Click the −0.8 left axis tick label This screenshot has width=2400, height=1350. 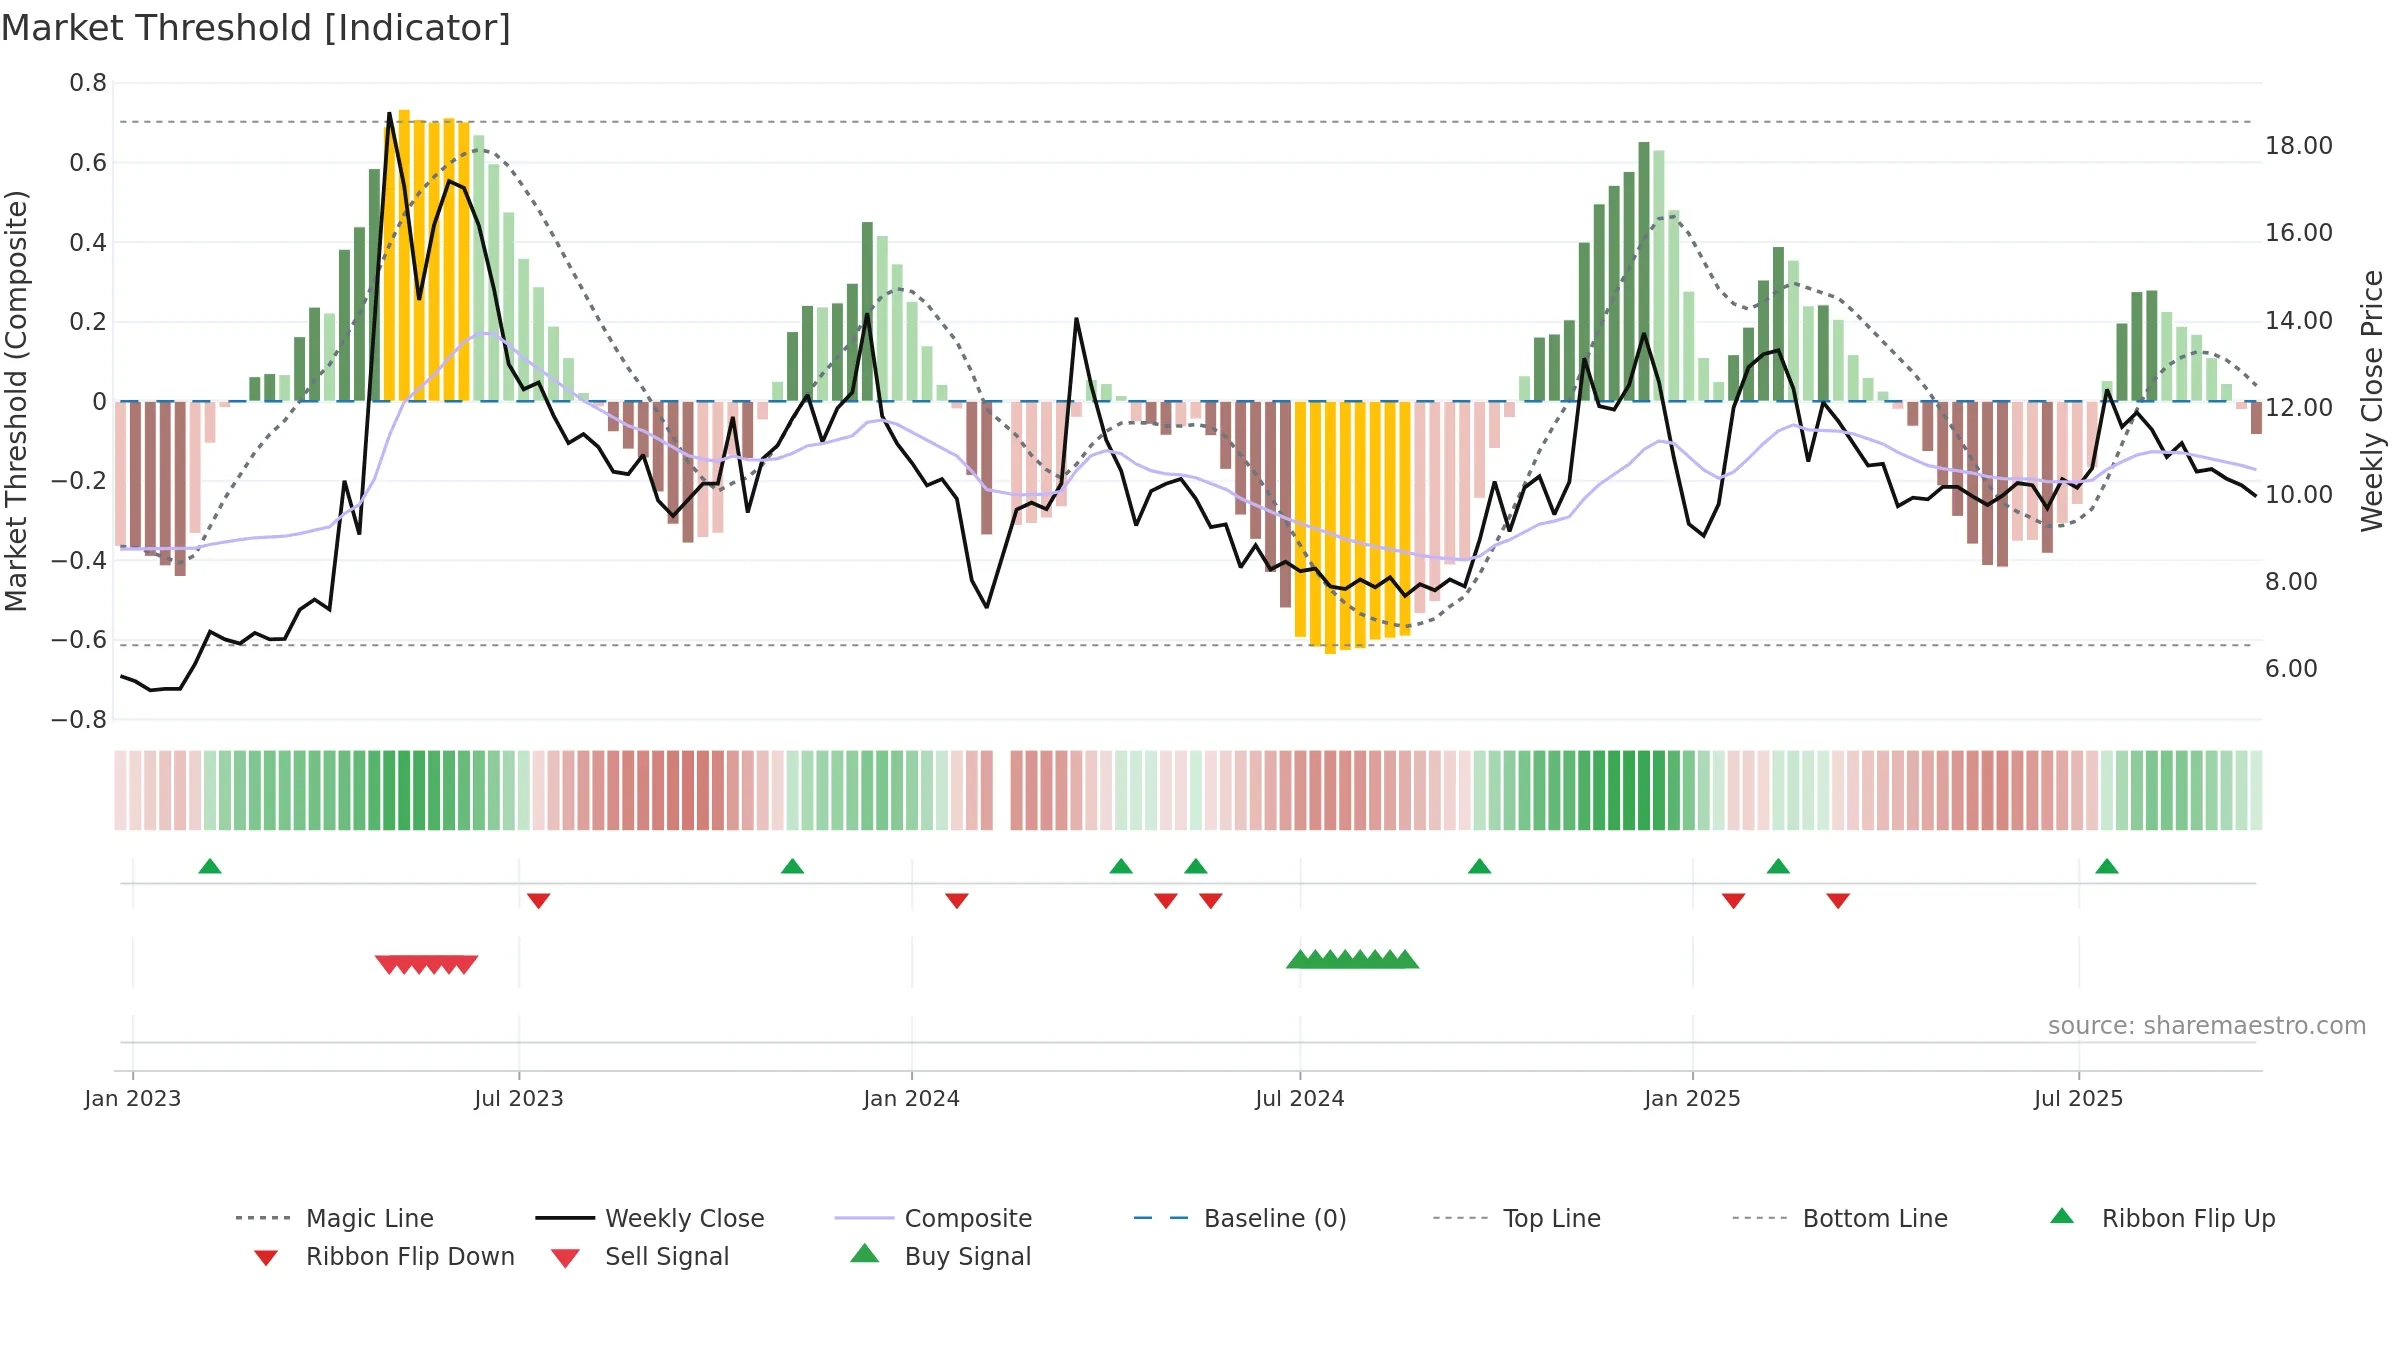78,720
